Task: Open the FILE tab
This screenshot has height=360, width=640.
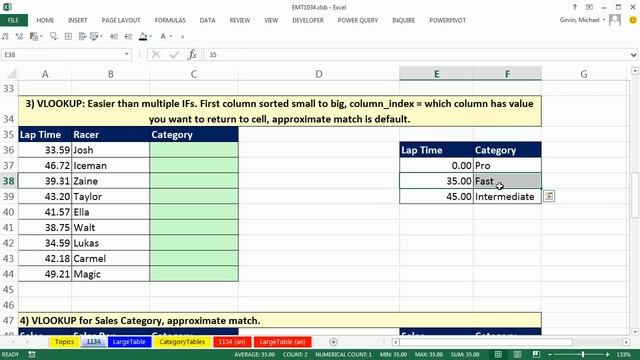Action: [13, 20]
